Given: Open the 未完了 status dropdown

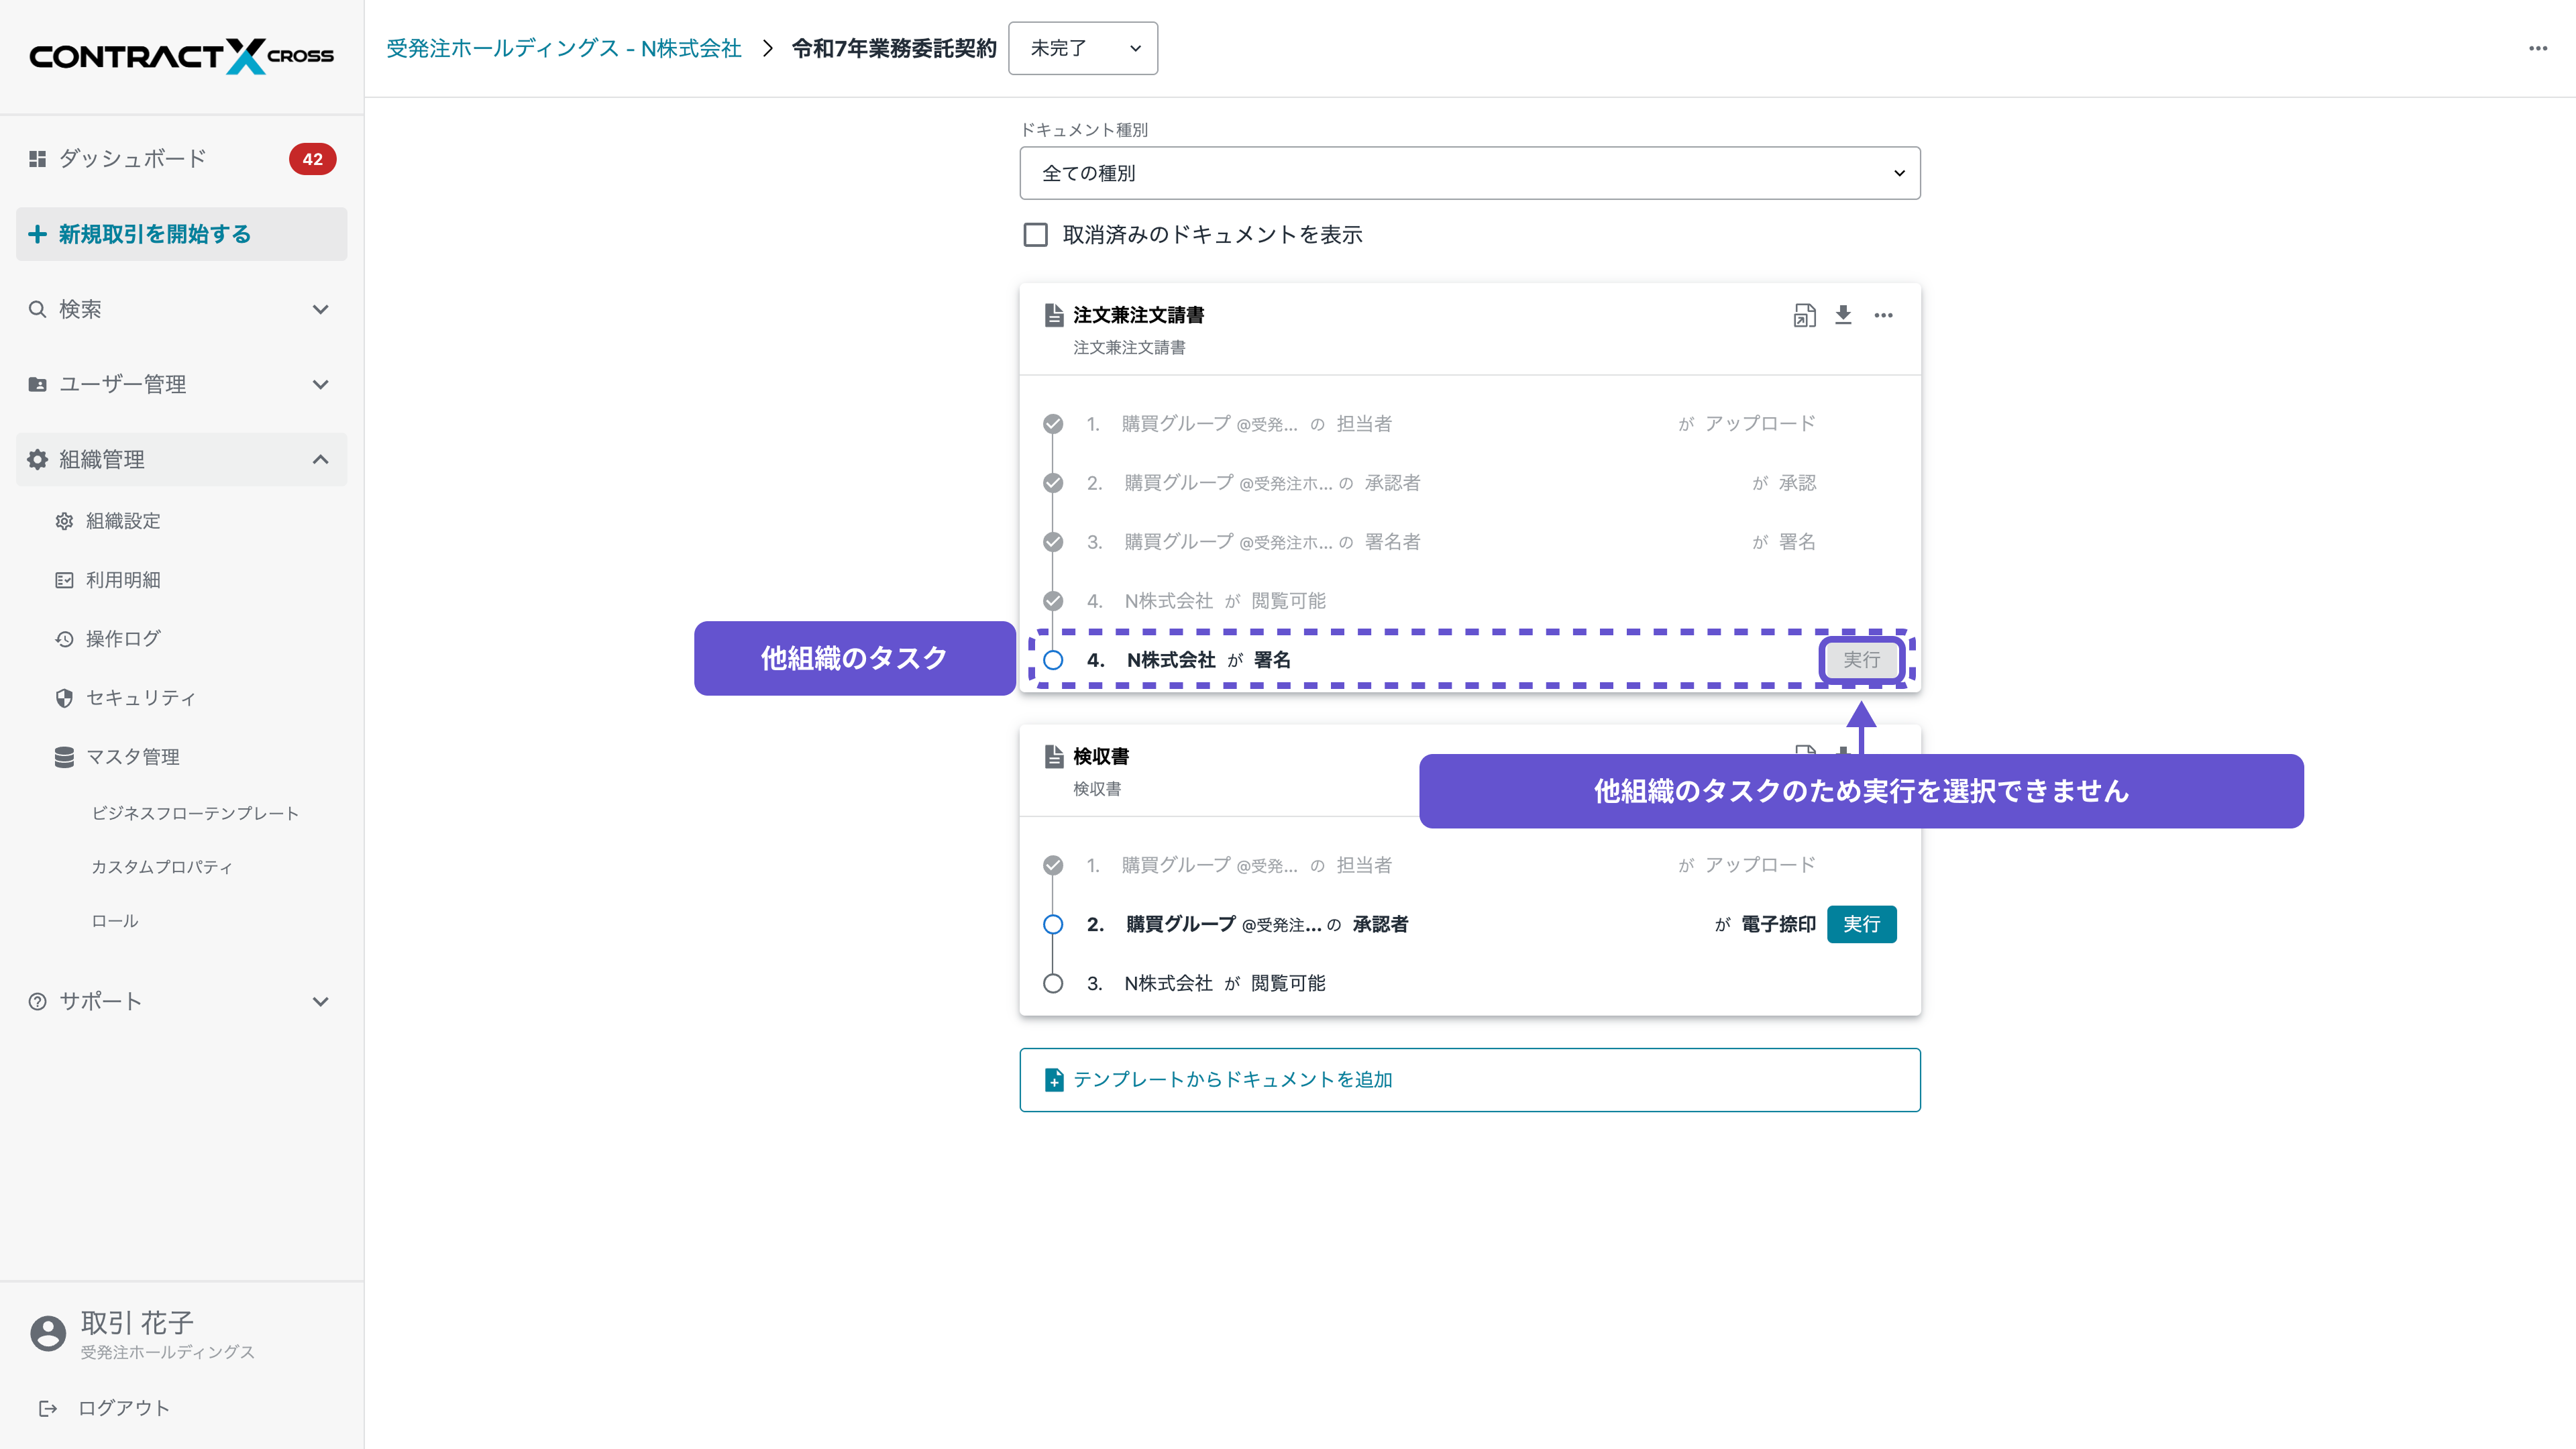Looking at the screenshot, I should 1083,48.
